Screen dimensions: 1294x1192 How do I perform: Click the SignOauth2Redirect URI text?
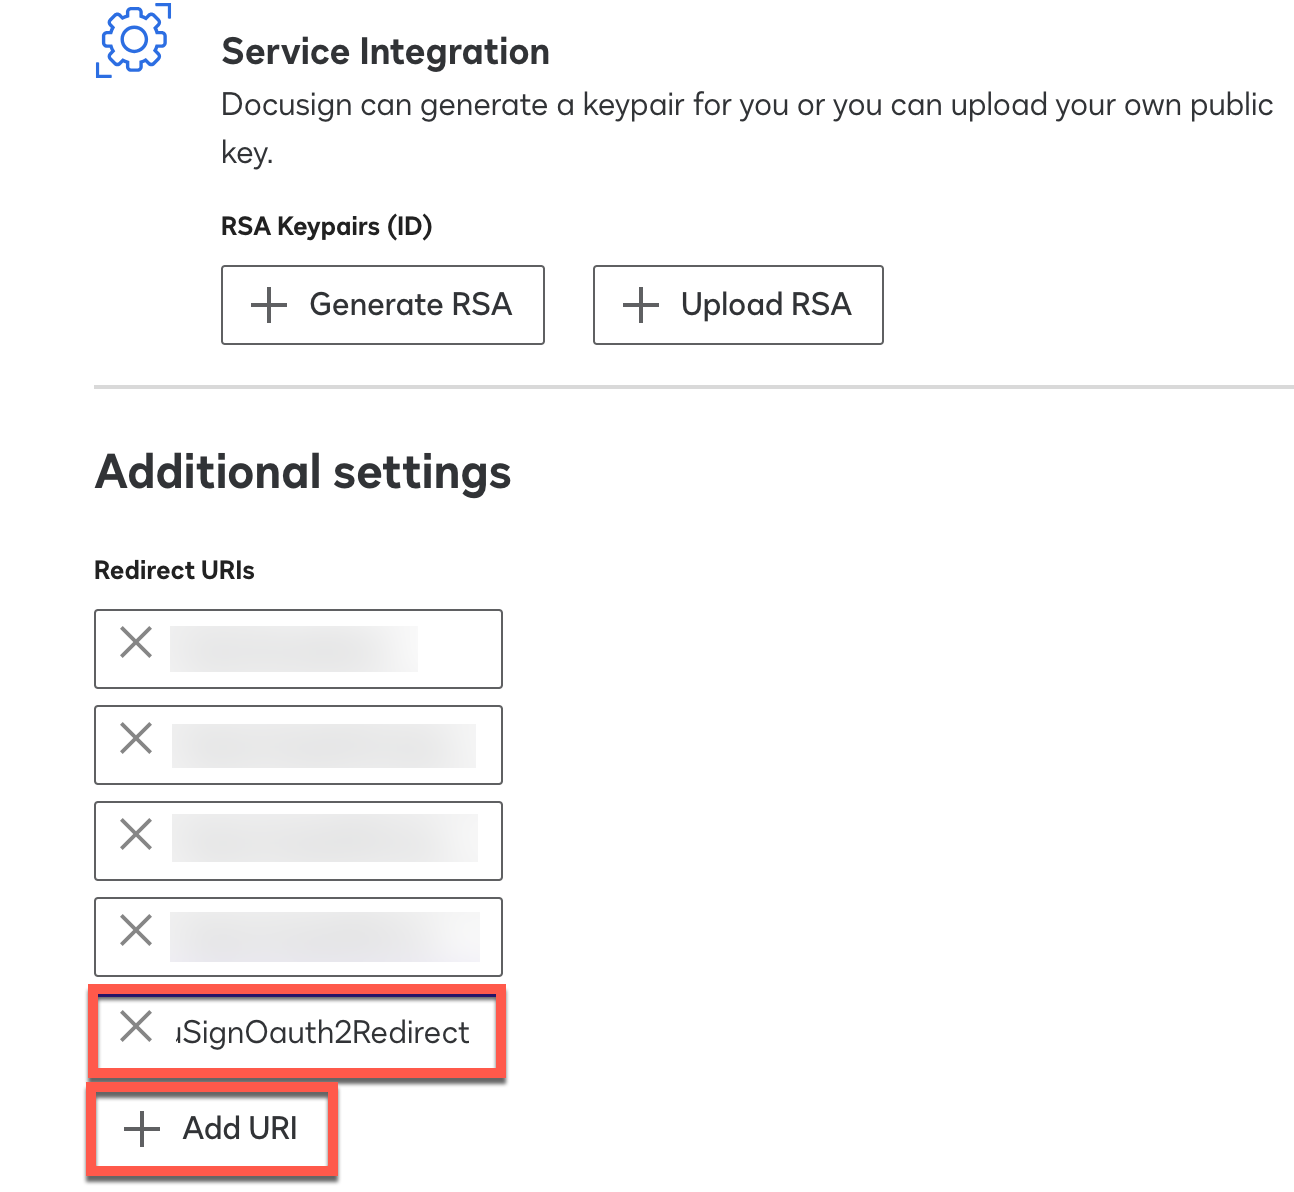[323, 1032]
